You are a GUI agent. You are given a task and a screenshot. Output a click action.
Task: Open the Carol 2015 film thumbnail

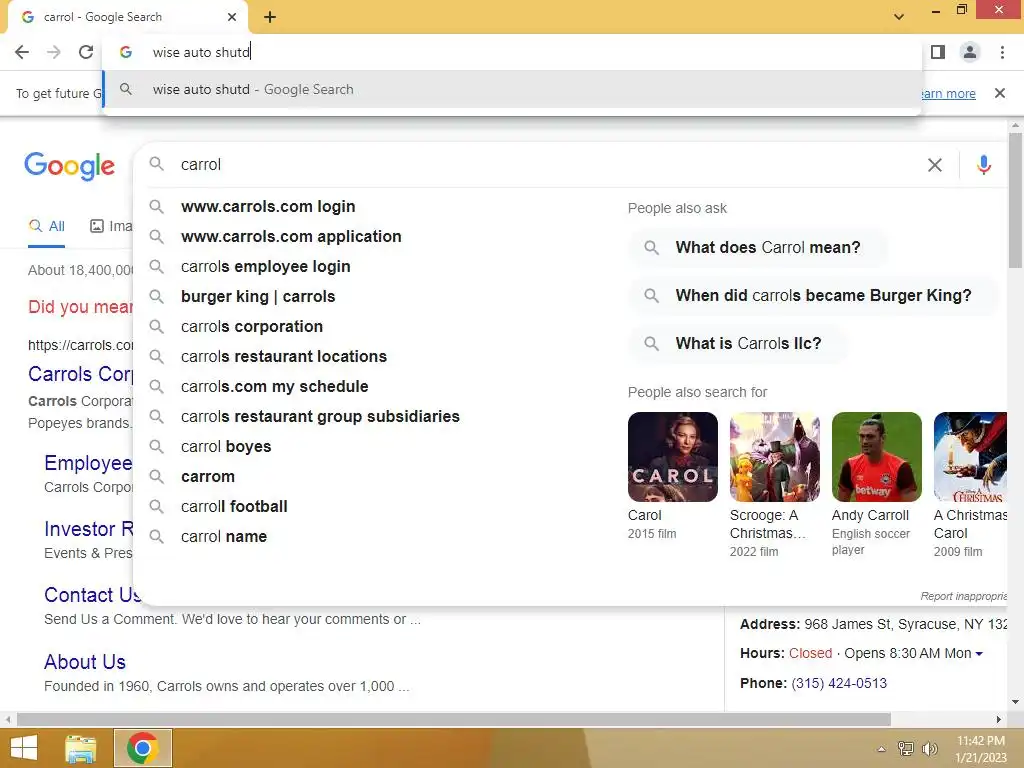click(x=673, y=456)
